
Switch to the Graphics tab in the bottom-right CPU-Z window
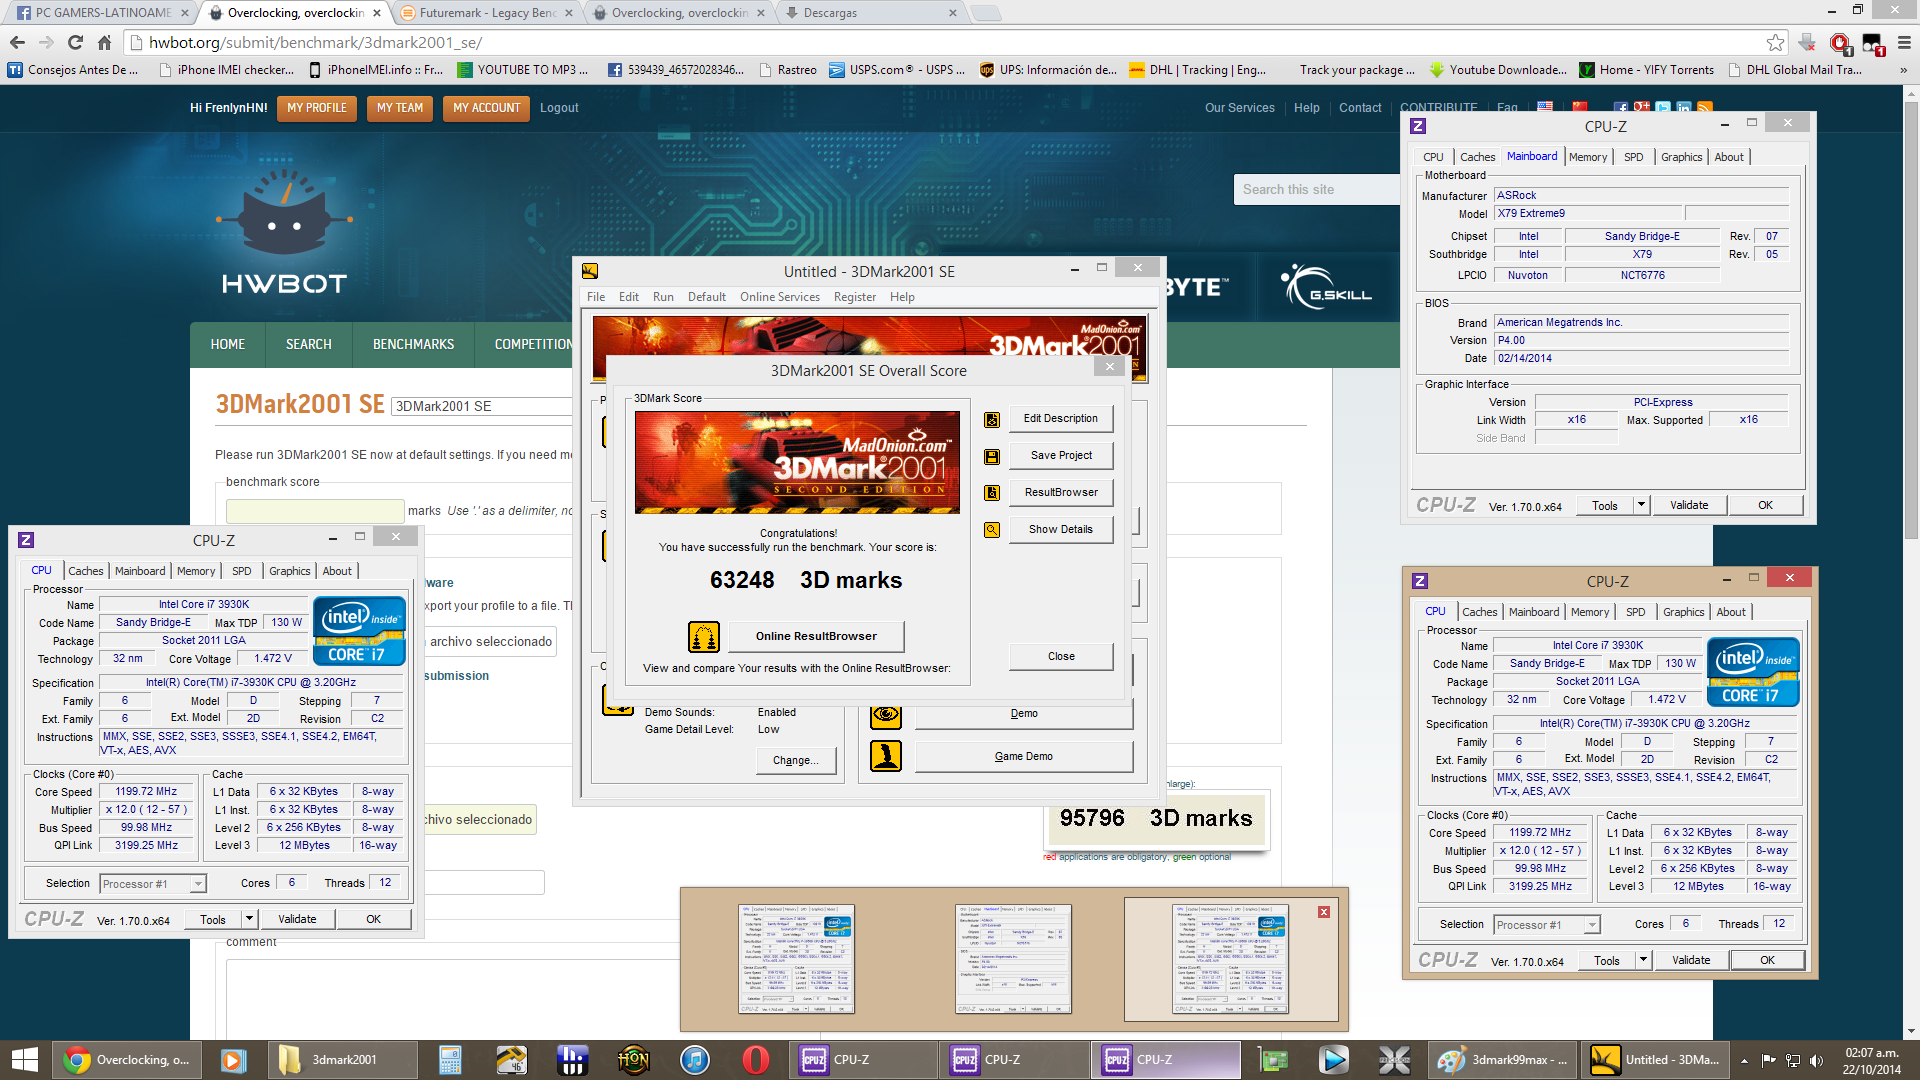(x=1684, y=612)
